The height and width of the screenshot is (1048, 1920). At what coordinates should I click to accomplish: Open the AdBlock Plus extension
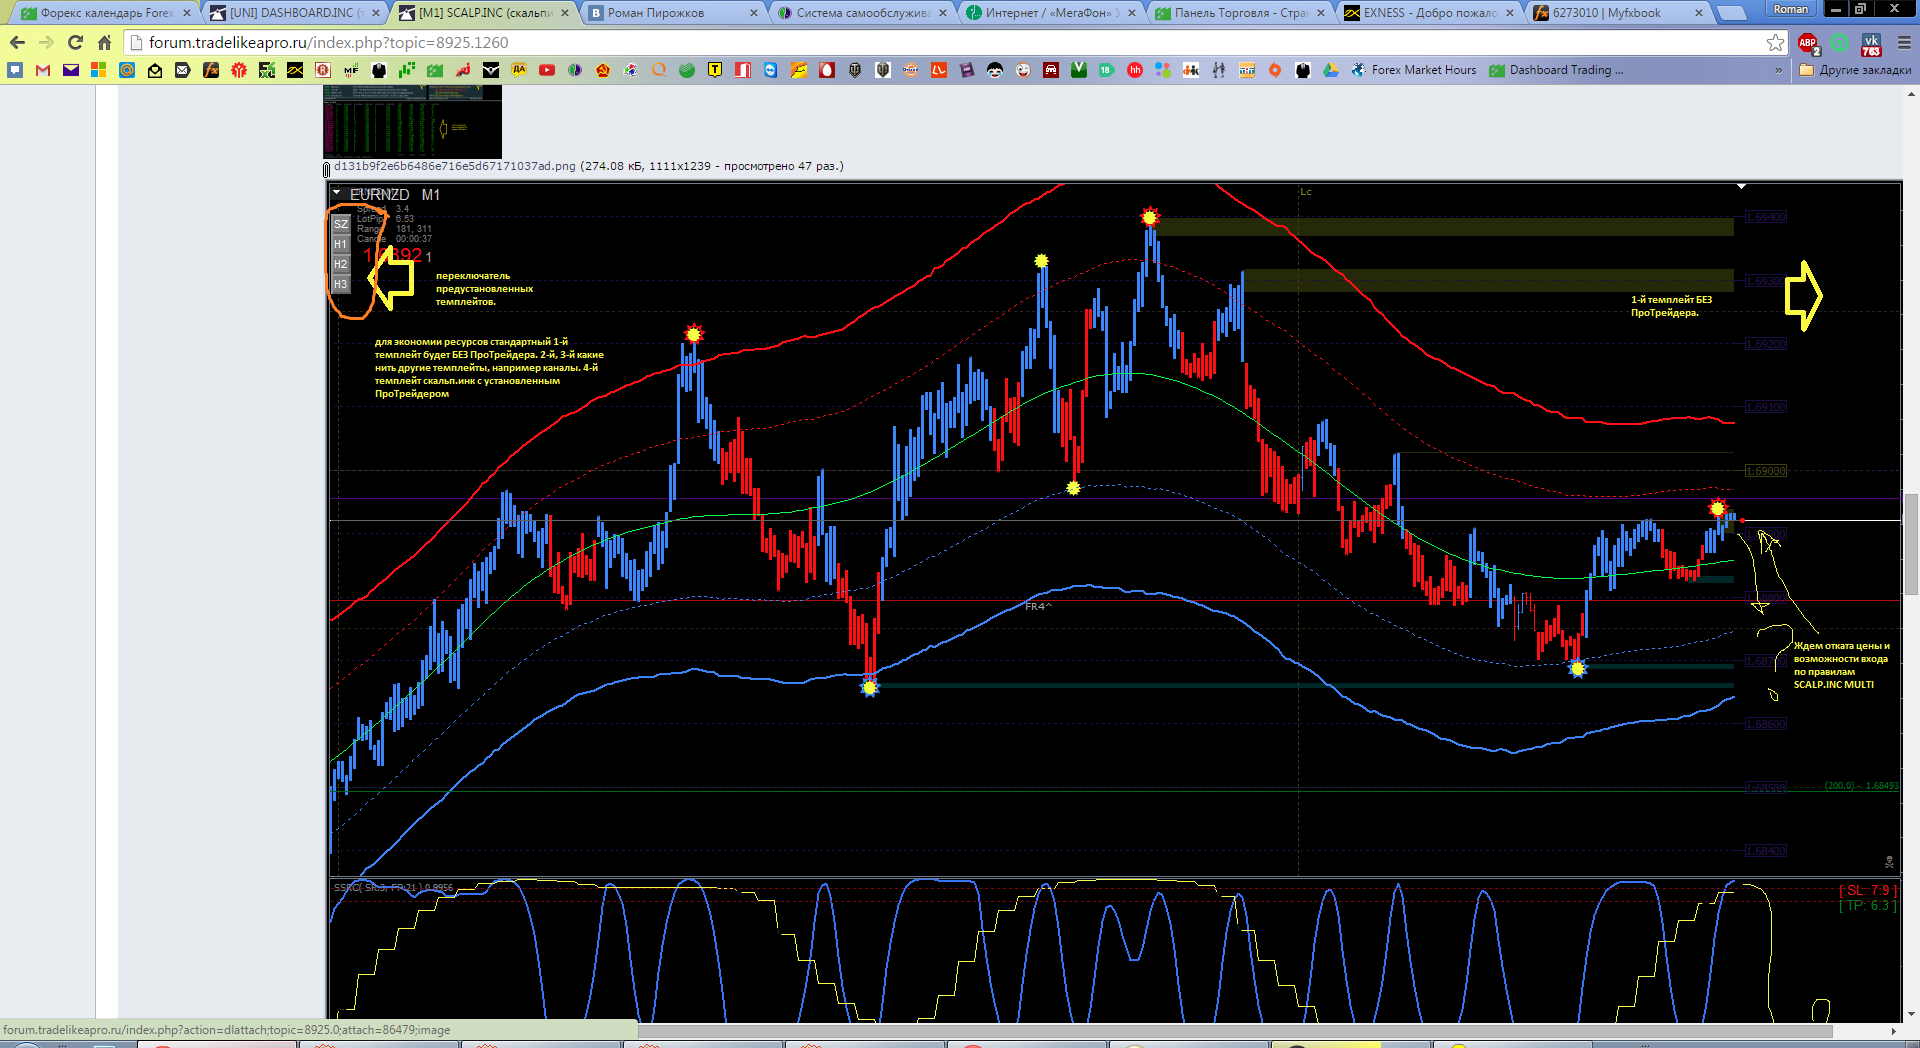point(1808,44)
